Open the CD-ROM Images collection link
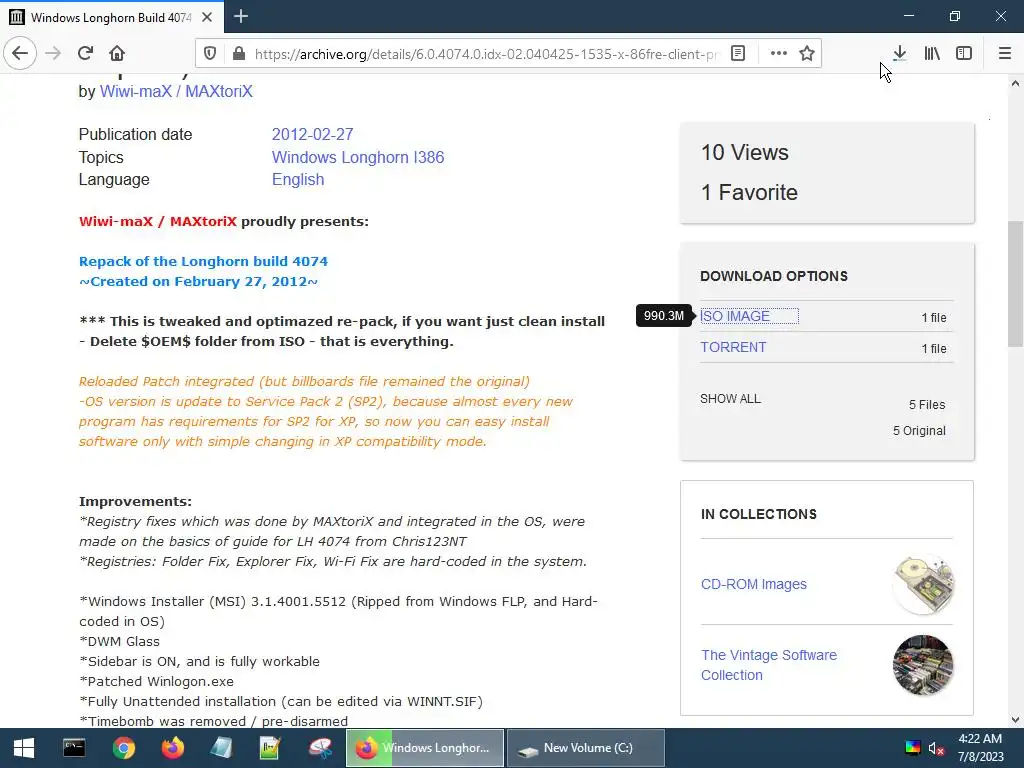1024x768 pixels. pos(754,584)
